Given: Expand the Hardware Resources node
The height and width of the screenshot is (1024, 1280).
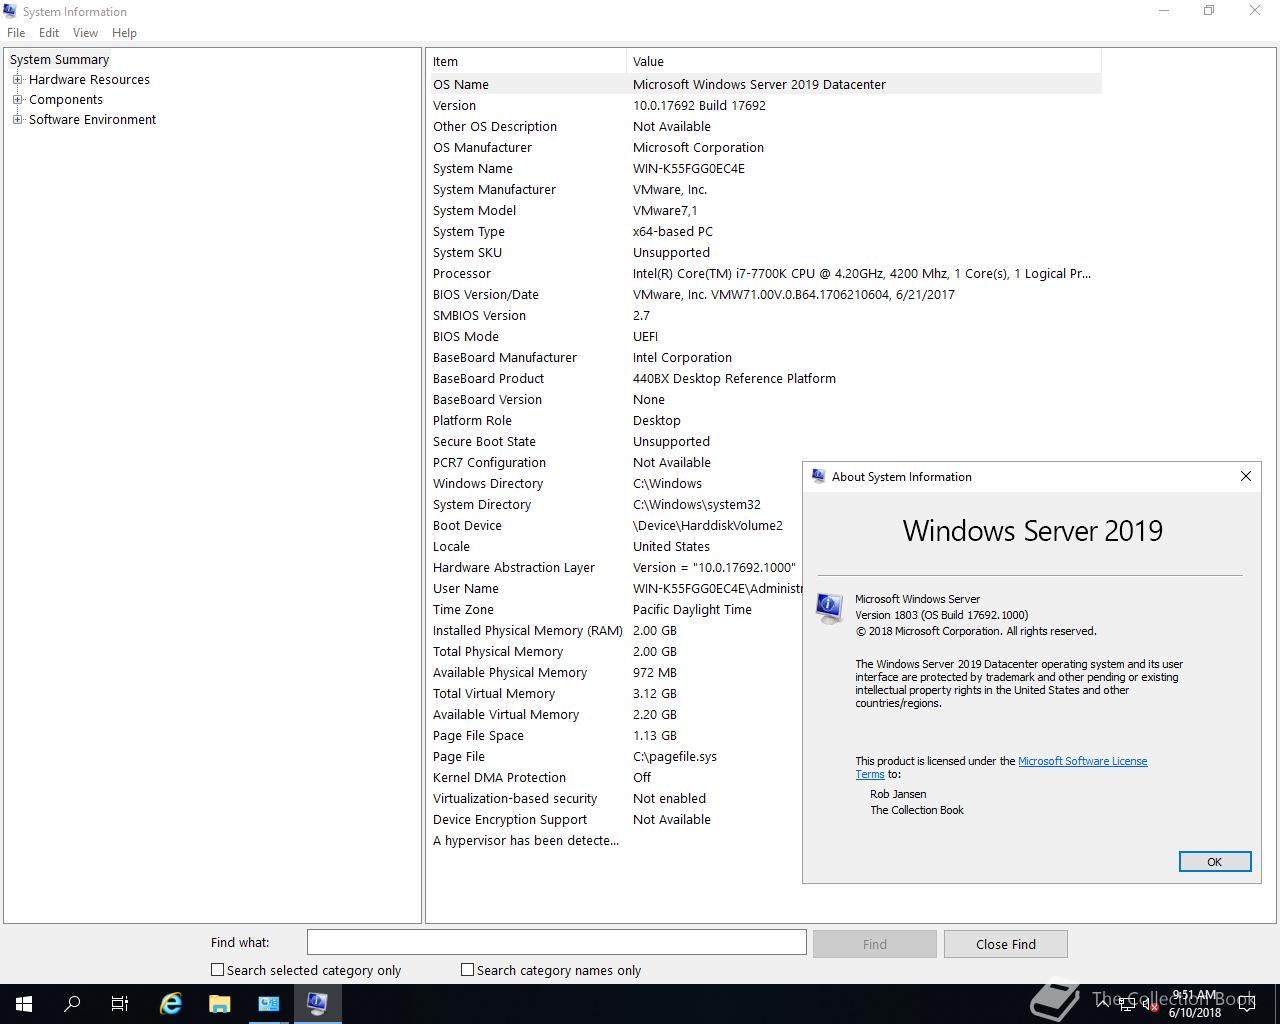Looking at the screenshot, I should (x=17, y=79).
